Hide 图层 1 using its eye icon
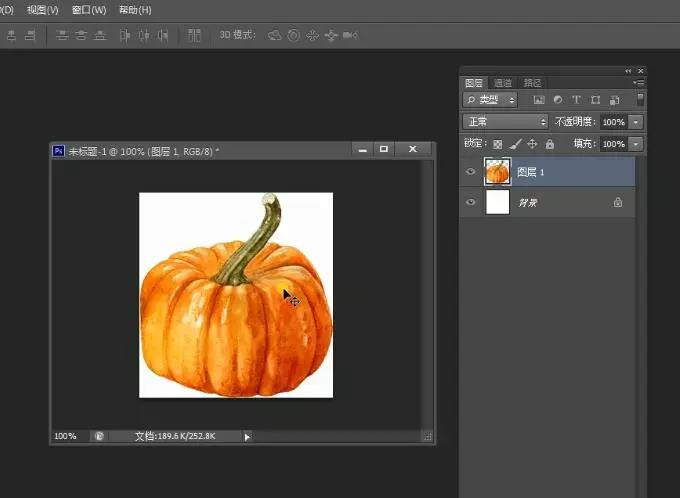Image resolution: width=680 pixels, height=498 pixels. pyautogui.click(x=471, y=172)
